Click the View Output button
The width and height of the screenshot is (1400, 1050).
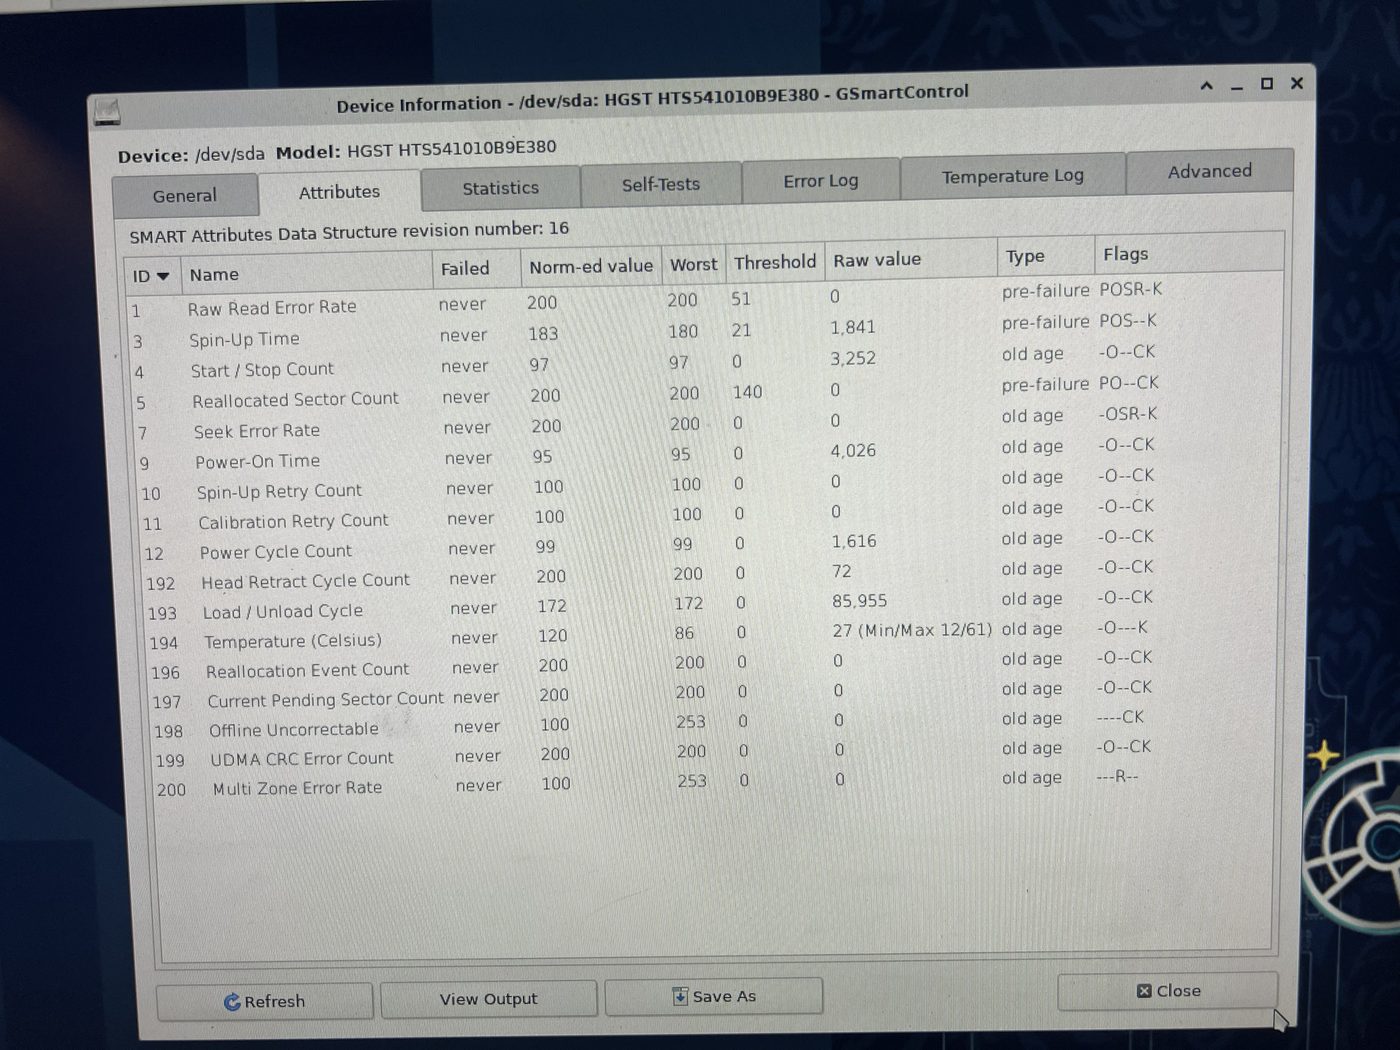tap(488, 999)
